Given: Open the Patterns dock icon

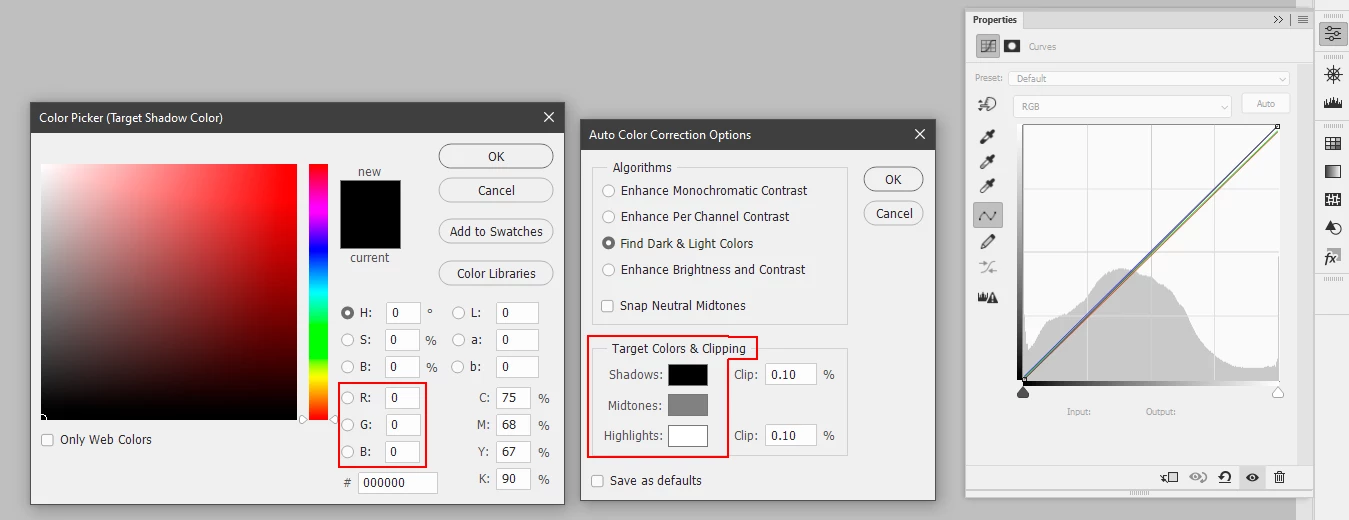Looking at the screenshot, I should [x=1332, y=200].
